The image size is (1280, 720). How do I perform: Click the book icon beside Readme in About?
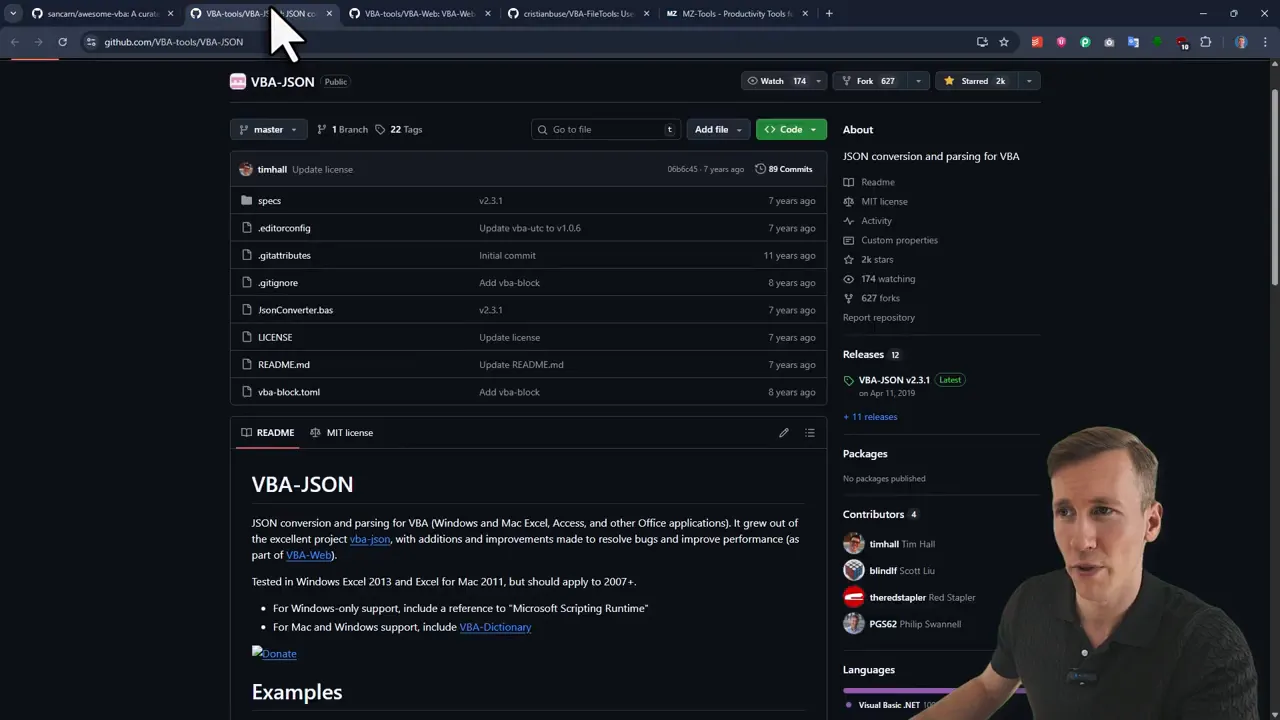click(849, 182)
